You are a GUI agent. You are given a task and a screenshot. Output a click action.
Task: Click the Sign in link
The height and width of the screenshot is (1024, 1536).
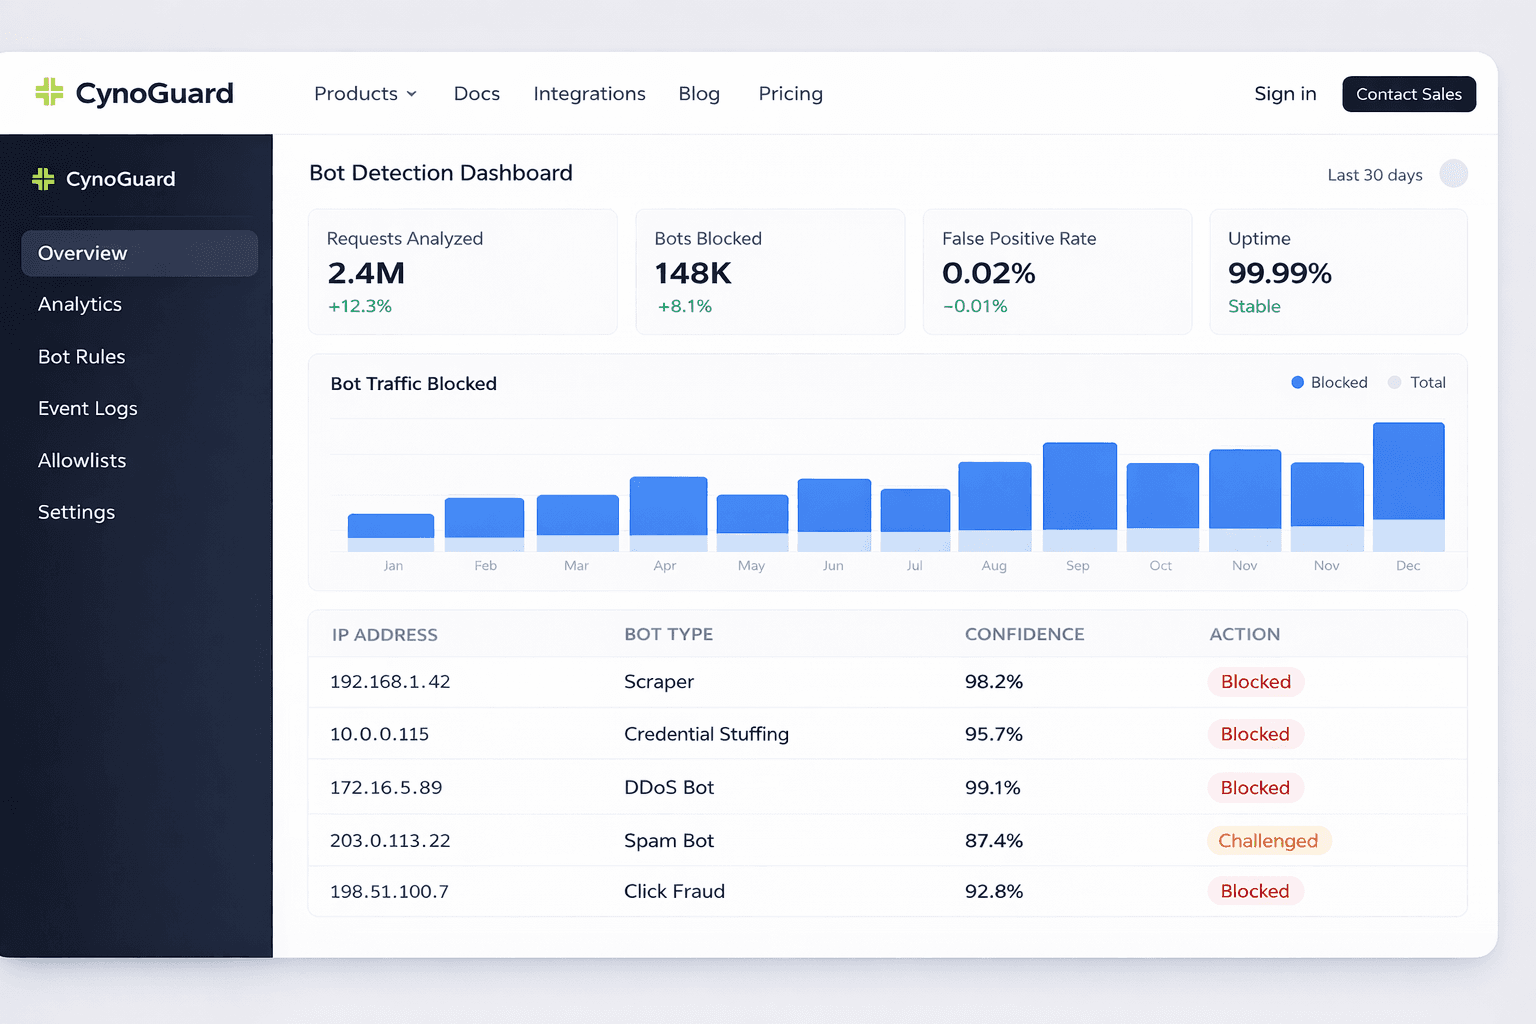pyautogui.click(x=1285, y=93)
